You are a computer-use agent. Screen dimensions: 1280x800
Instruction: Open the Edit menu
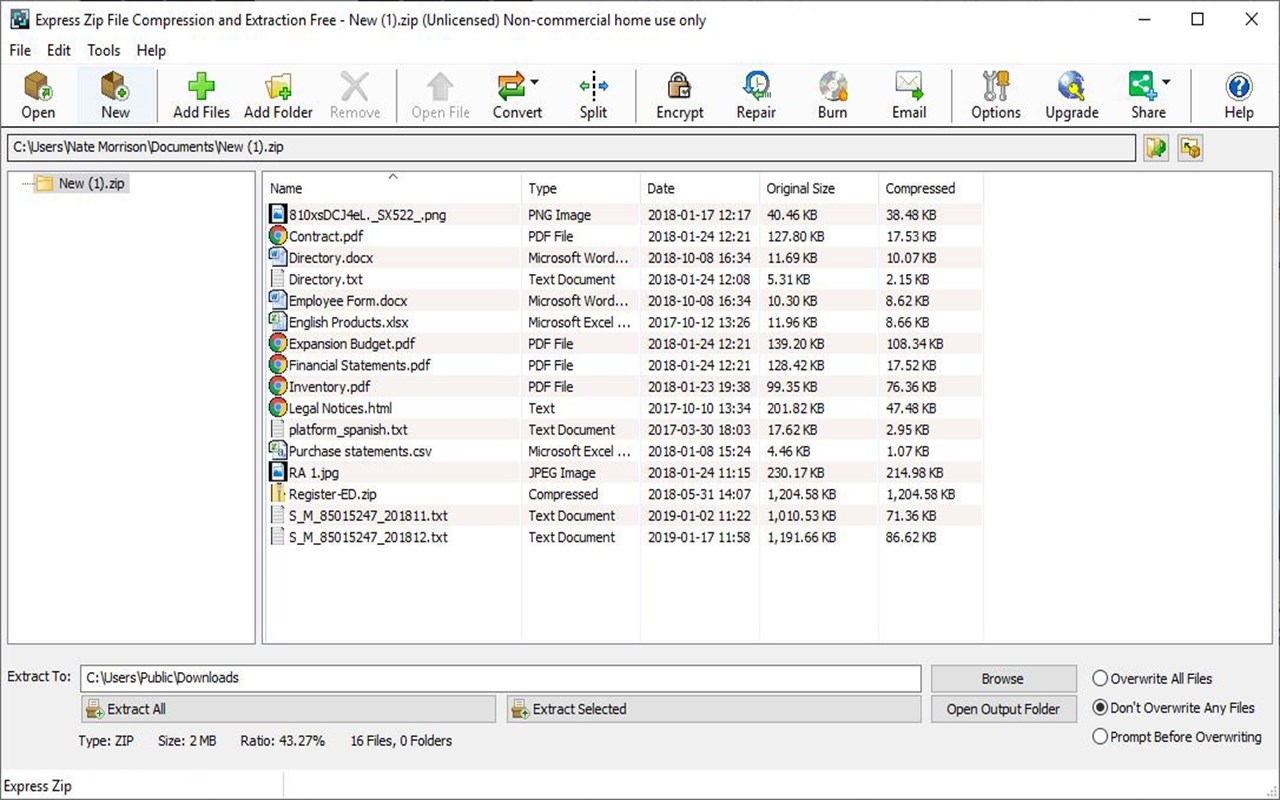coord(58,50)
